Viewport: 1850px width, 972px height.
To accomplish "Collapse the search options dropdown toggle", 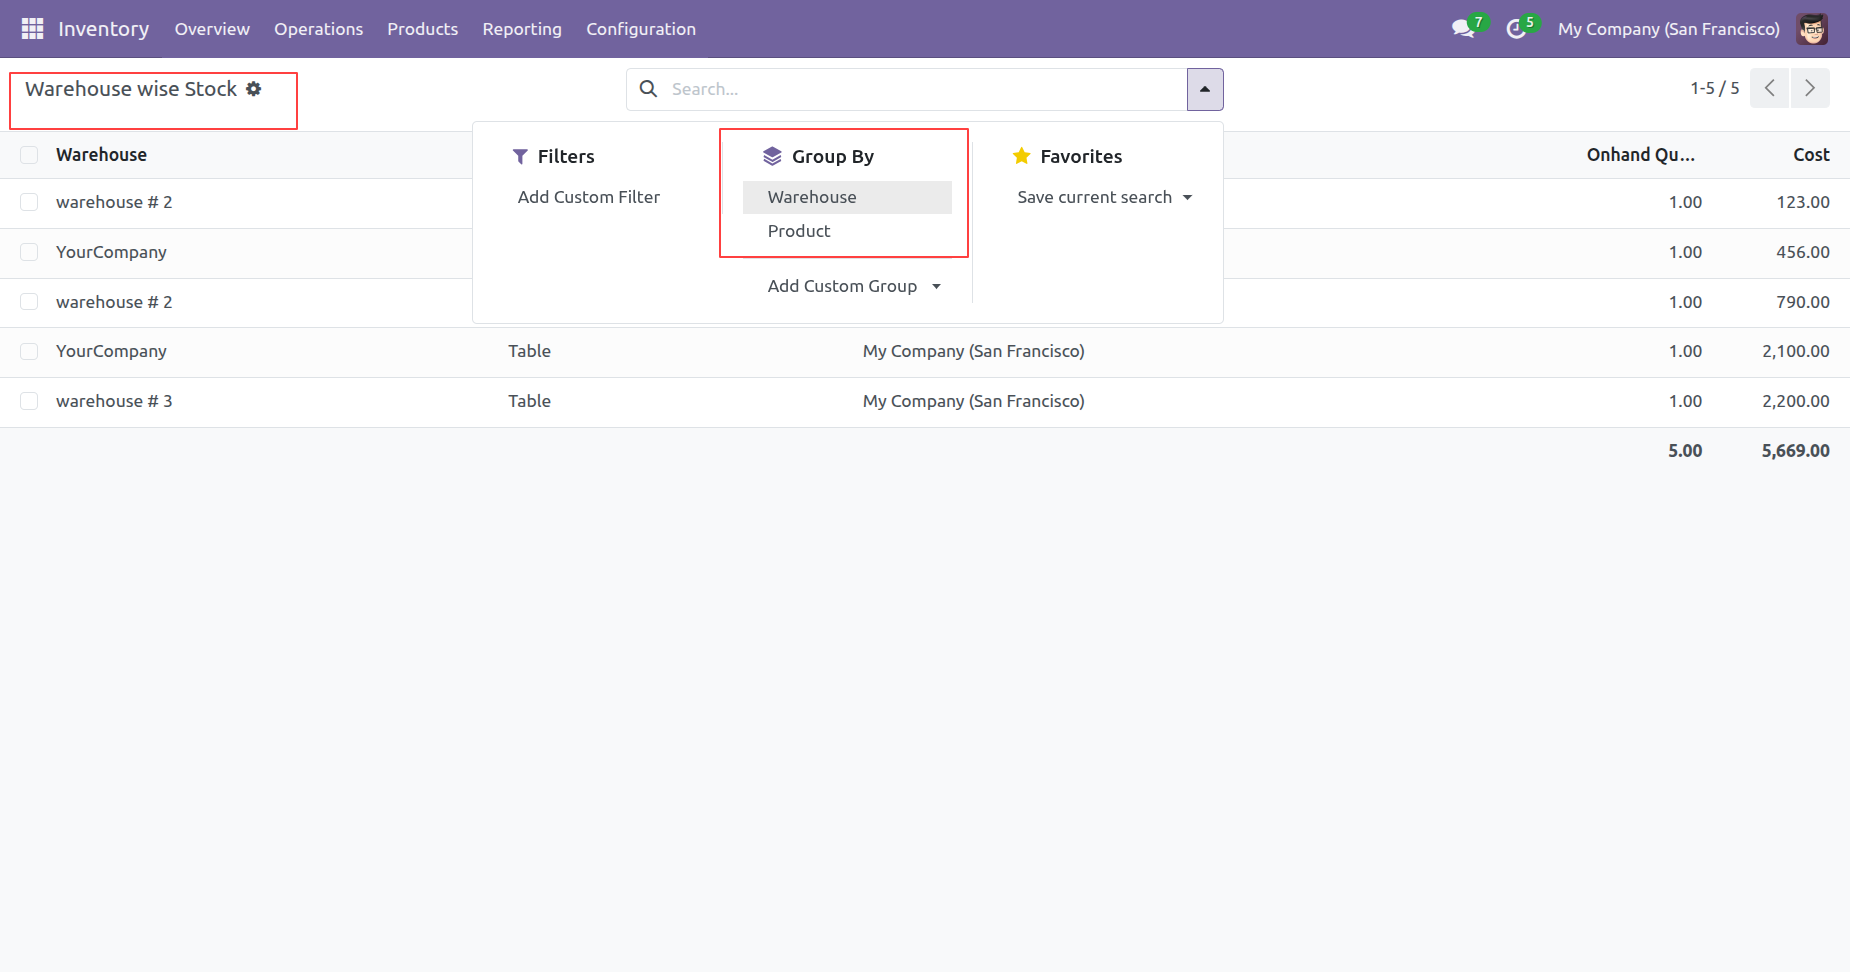I will tap(1205, 89).
